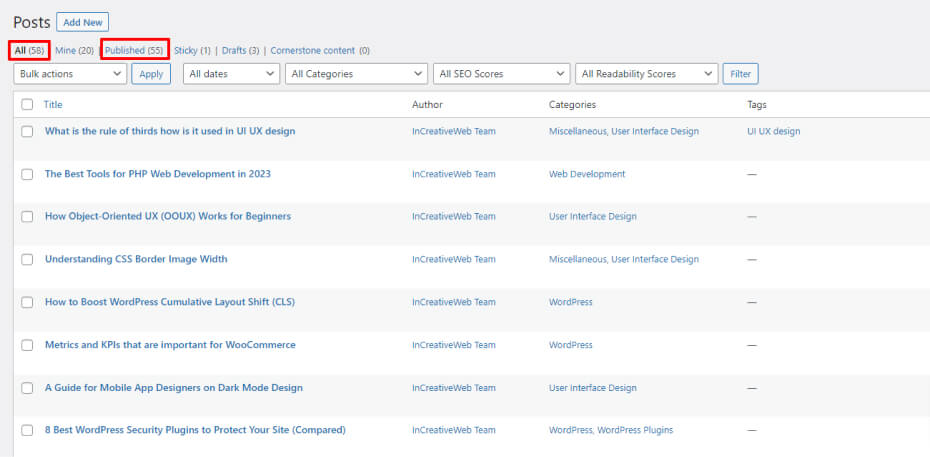Open Understanding CSS Border Image Width
930x457 pixels.
[x=136, y=259]
